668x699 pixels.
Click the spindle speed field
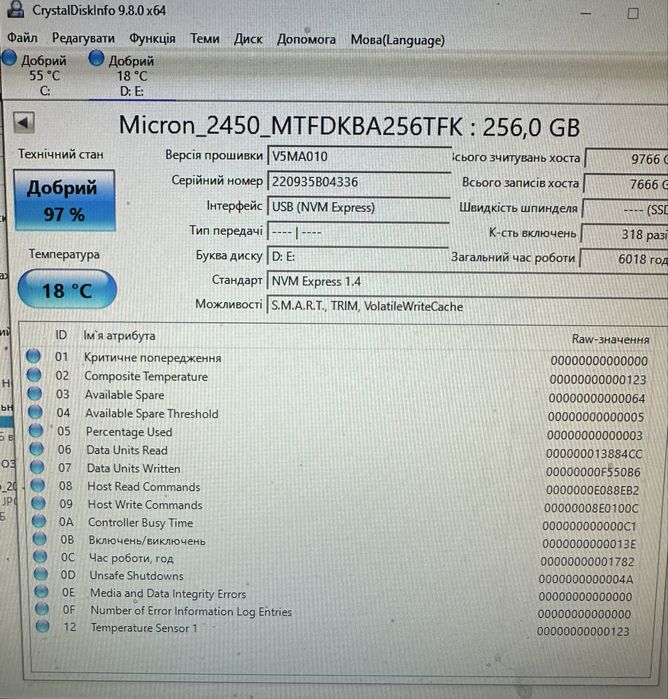click(x=625, y=209)
